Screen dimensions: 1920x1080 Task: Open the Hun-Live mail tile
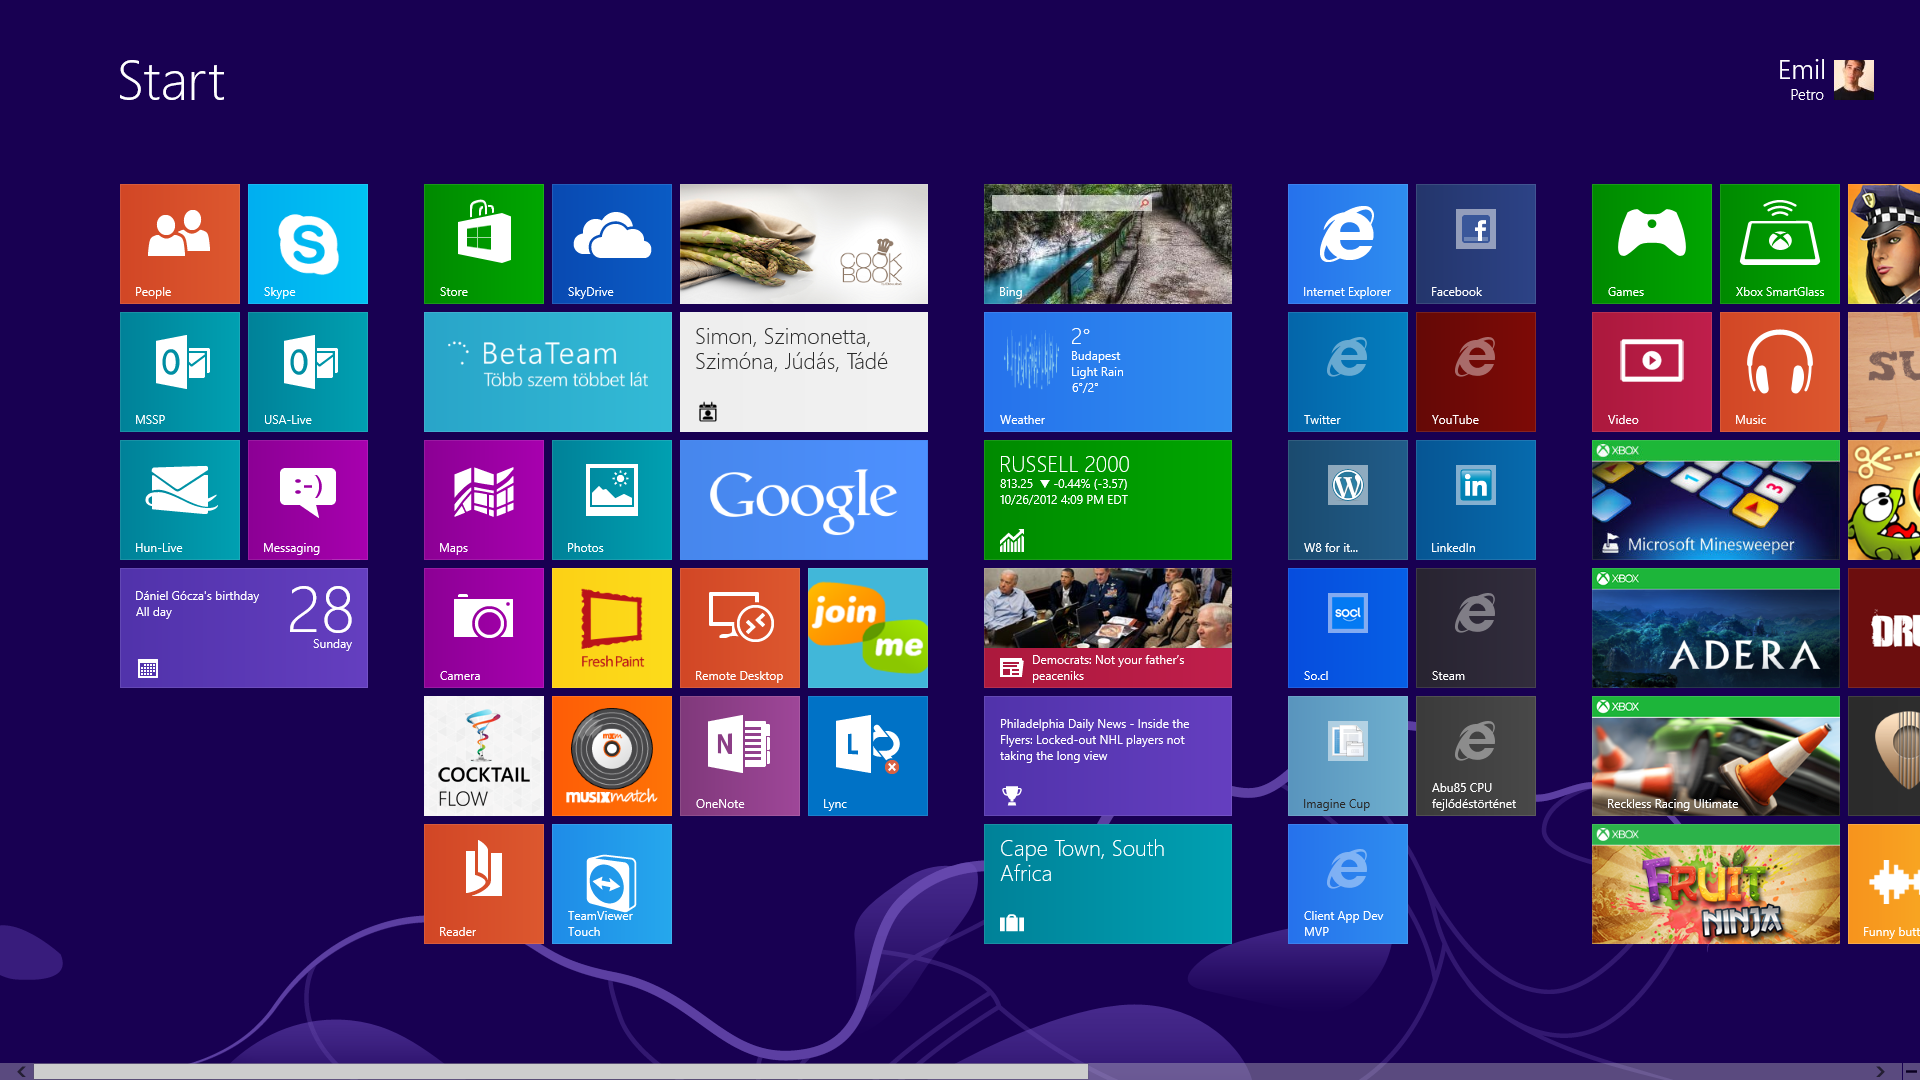180,500
